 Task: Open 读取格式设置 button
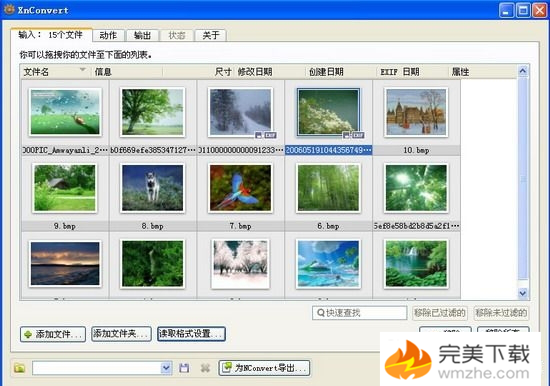click(191, 334)
